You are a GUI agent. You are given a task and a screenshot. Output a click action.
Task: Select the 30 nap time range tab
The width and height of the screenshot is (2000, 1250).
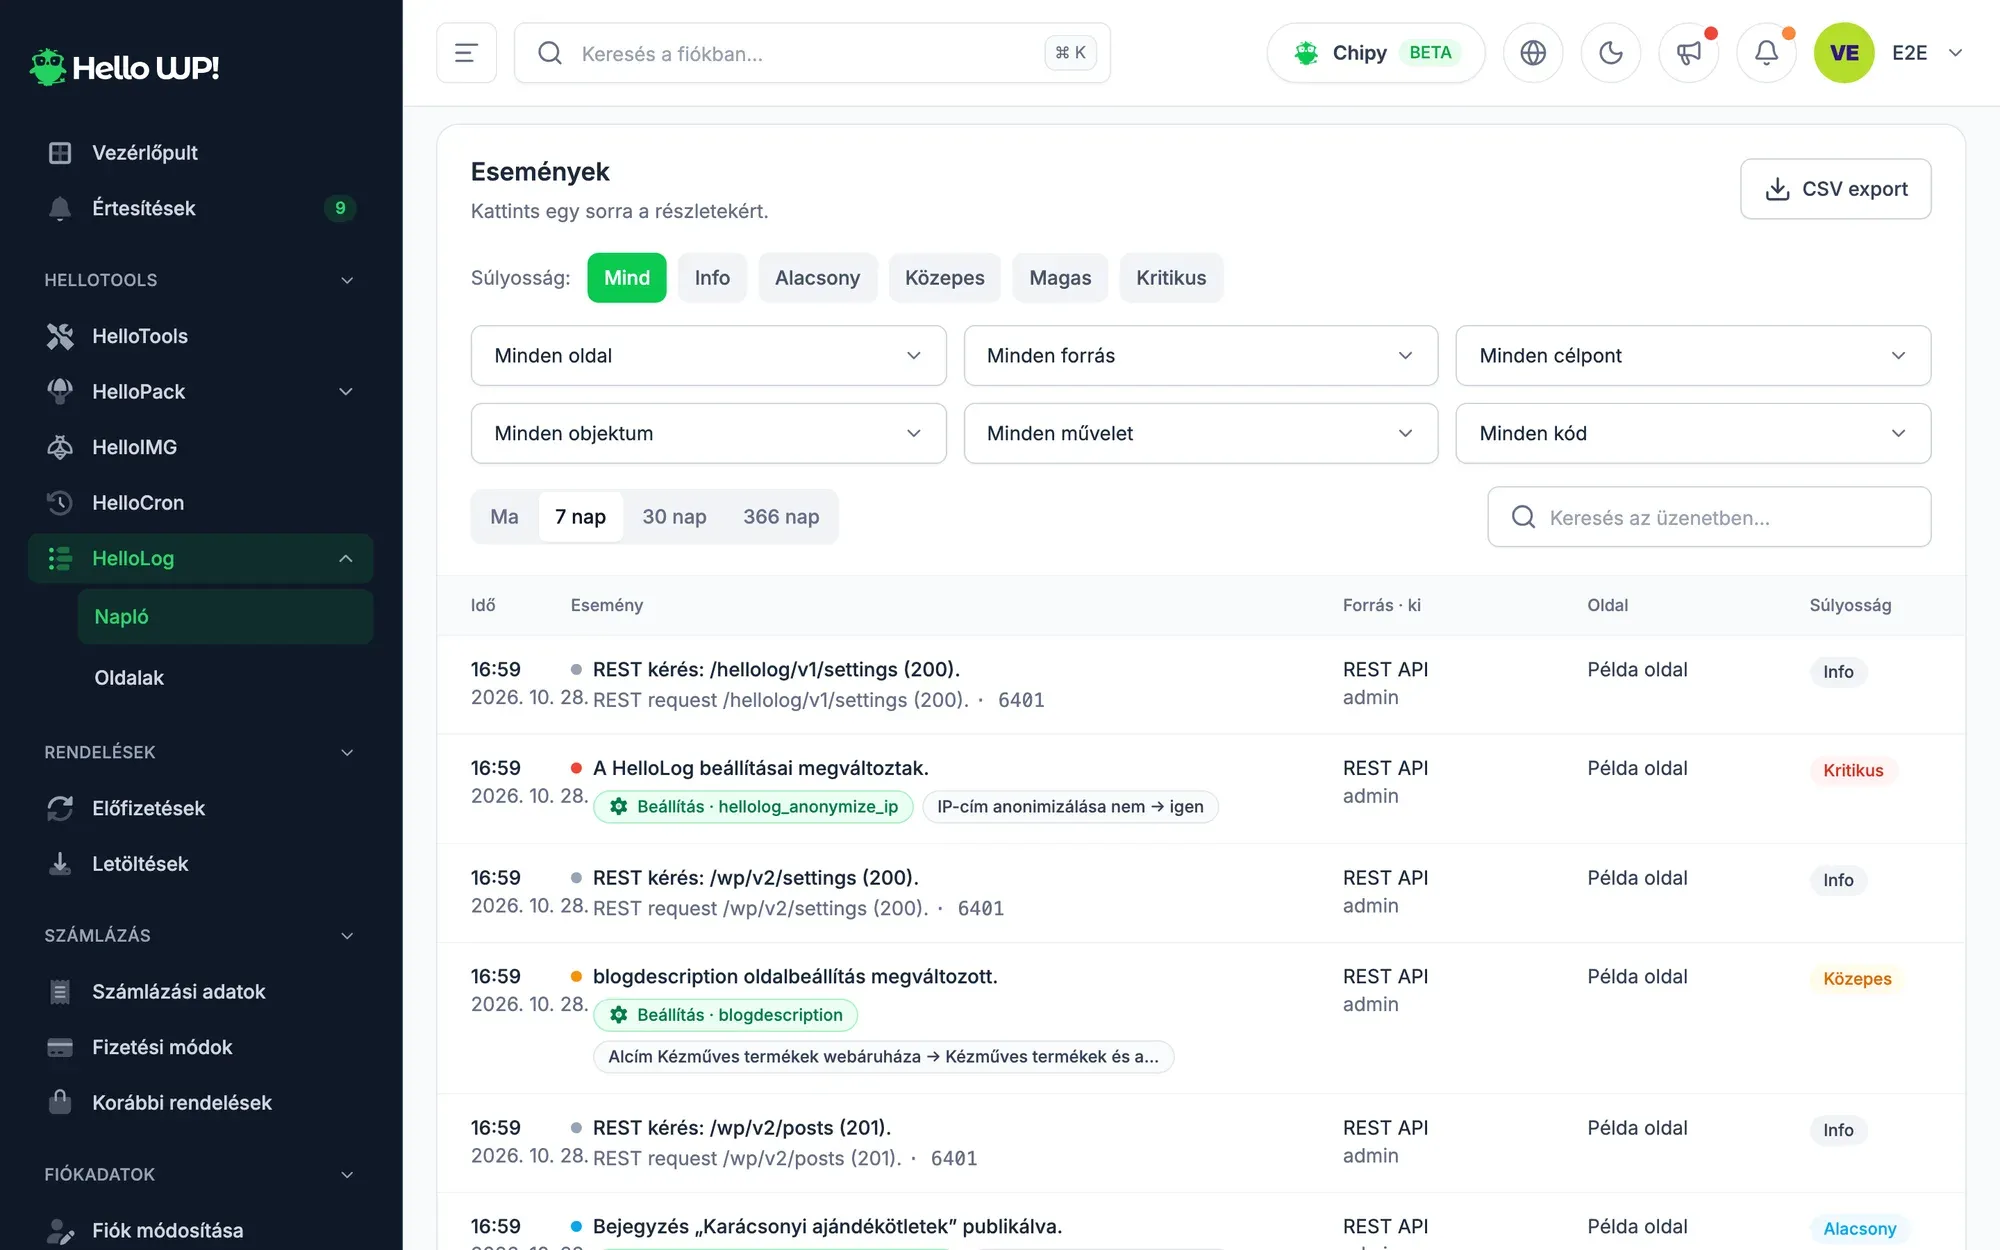(x=674, y=517)
